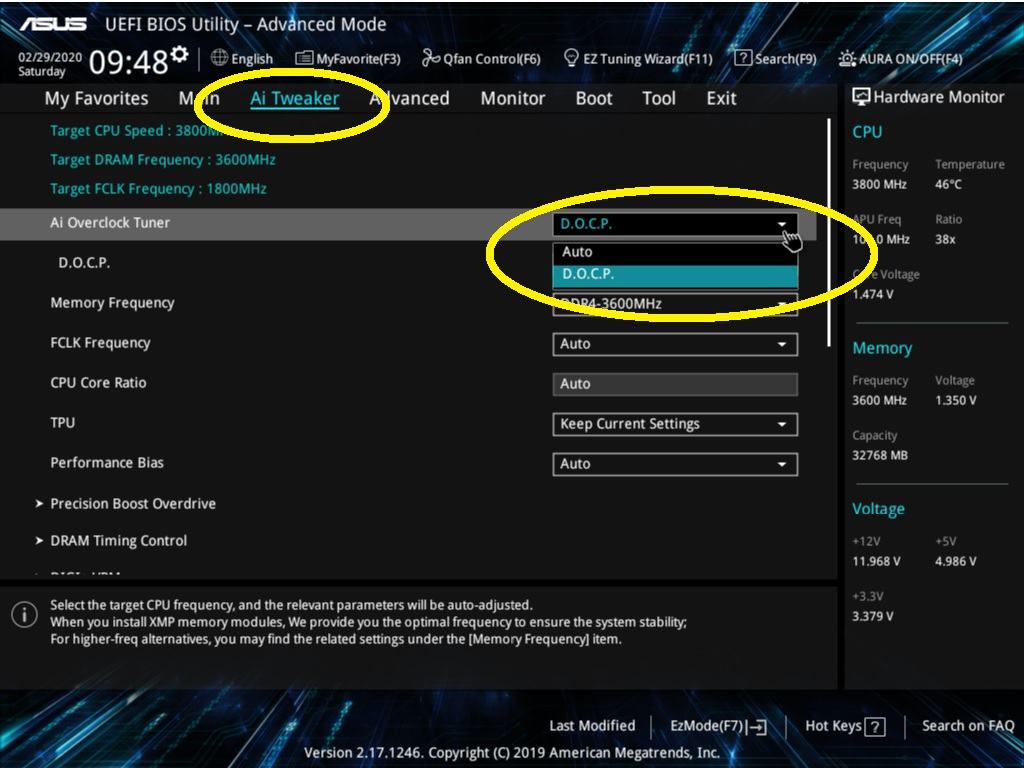Open the TPU Keep Current Settings dropdown
The width and height of the screenshot is (1024, 768).
(675, 424)
